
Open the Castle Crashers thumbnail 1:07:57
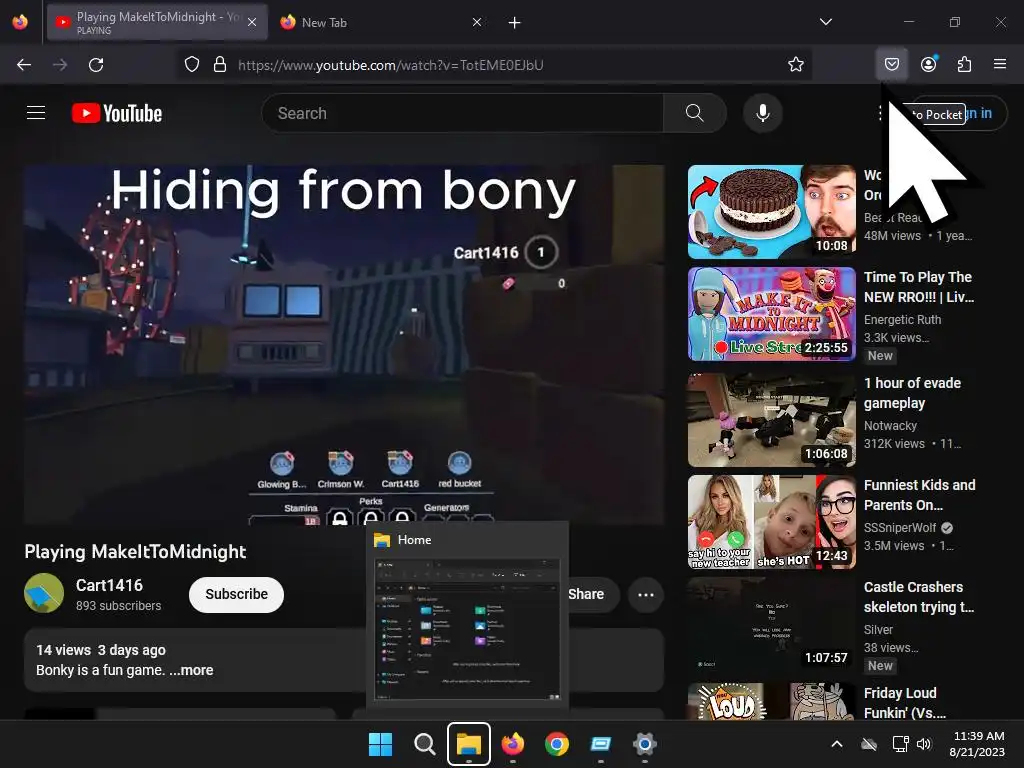[x=771, y=624]
